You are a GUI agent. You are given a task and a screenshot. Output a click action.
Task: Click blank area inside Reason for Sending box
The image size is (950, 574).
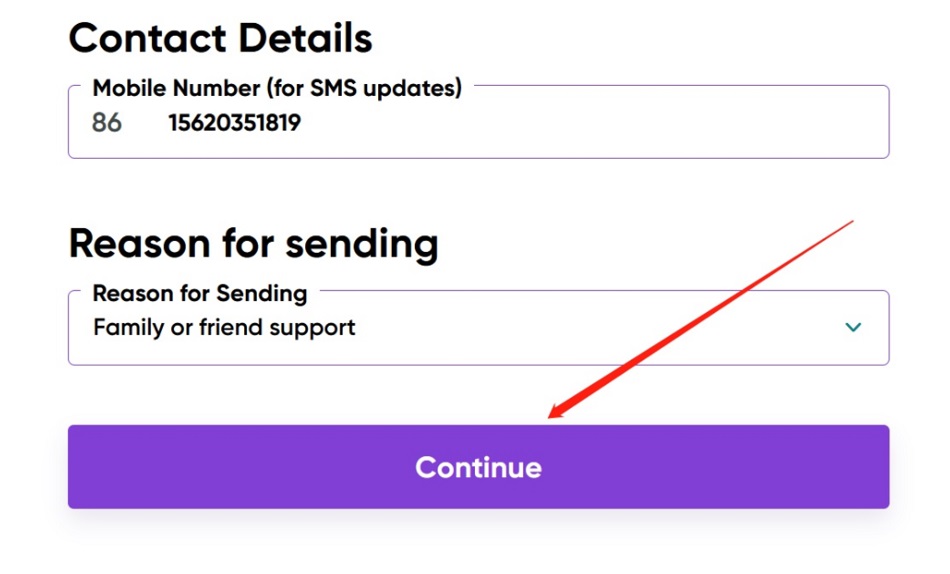[x=600, y=328]
